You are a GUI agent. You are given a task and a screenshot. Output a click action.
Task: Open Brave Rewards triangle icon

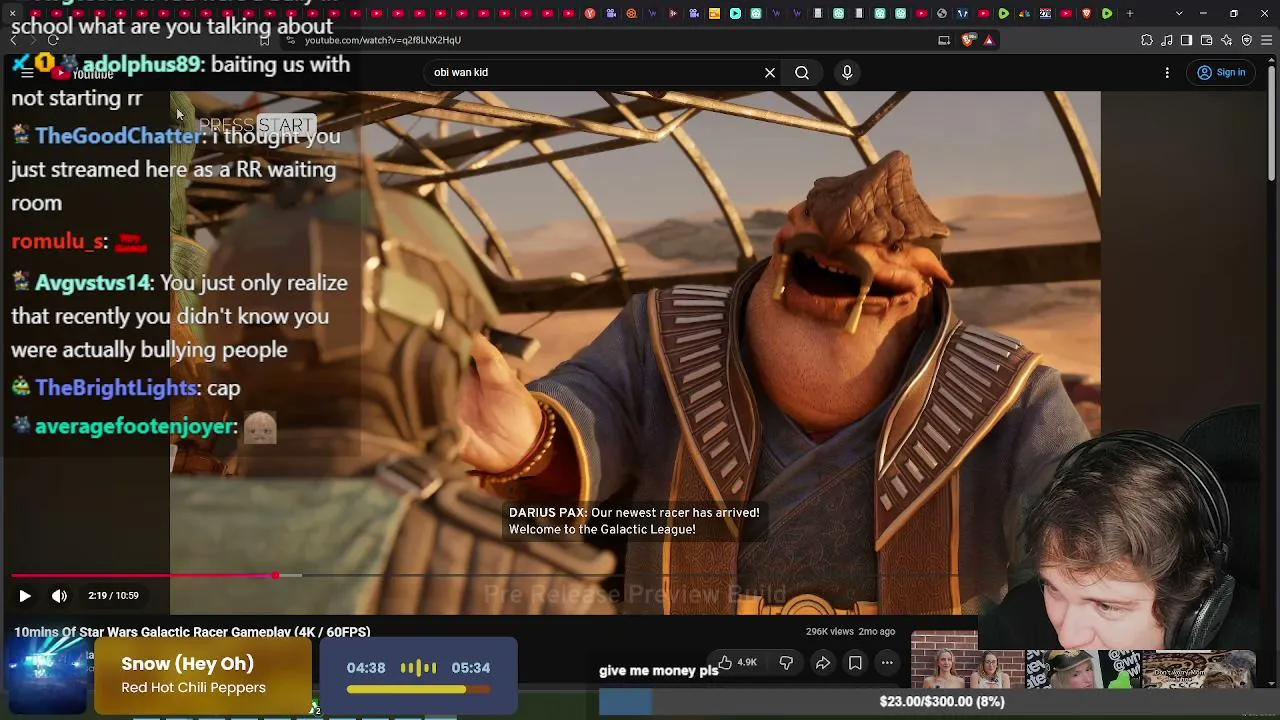989,40
